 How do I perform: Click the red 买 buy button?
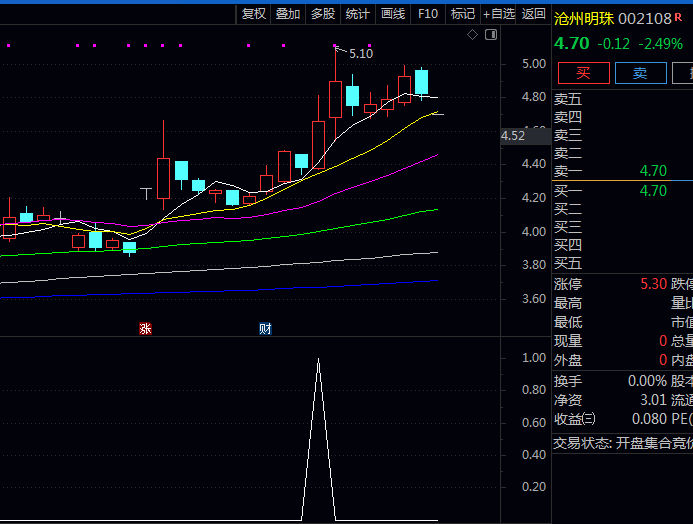coord(583,73)
